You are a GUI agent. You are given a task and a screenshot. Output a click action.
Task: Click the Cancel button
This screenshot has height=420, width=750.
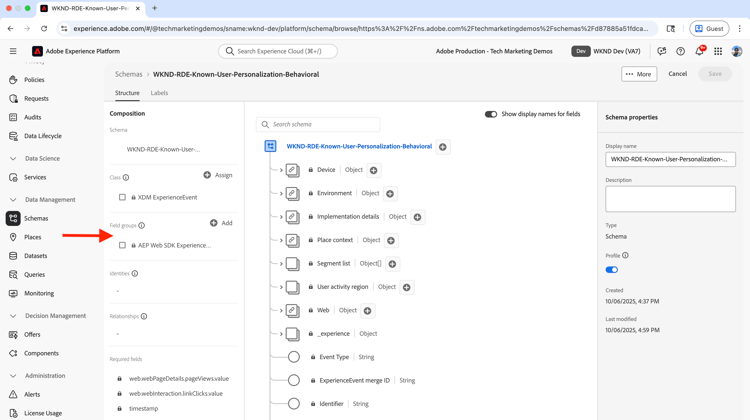click(677, 74)
